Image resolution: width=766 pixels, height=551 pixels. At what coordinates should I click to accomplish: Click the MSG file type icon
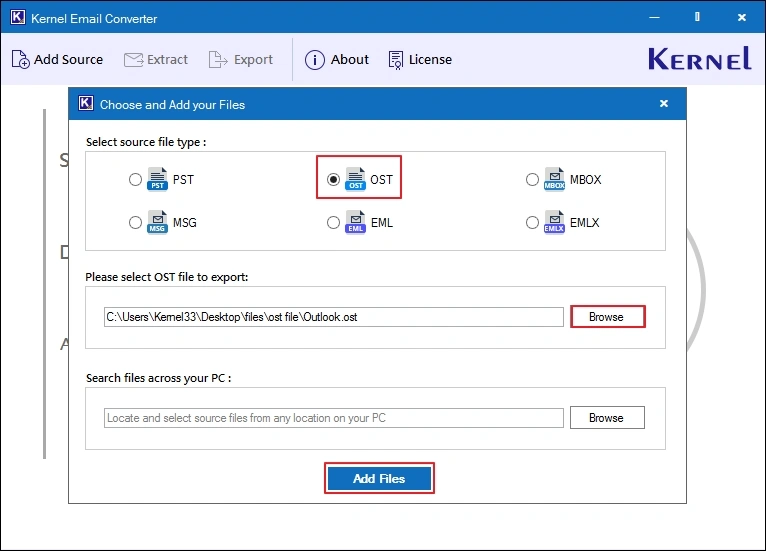(157, 222)
